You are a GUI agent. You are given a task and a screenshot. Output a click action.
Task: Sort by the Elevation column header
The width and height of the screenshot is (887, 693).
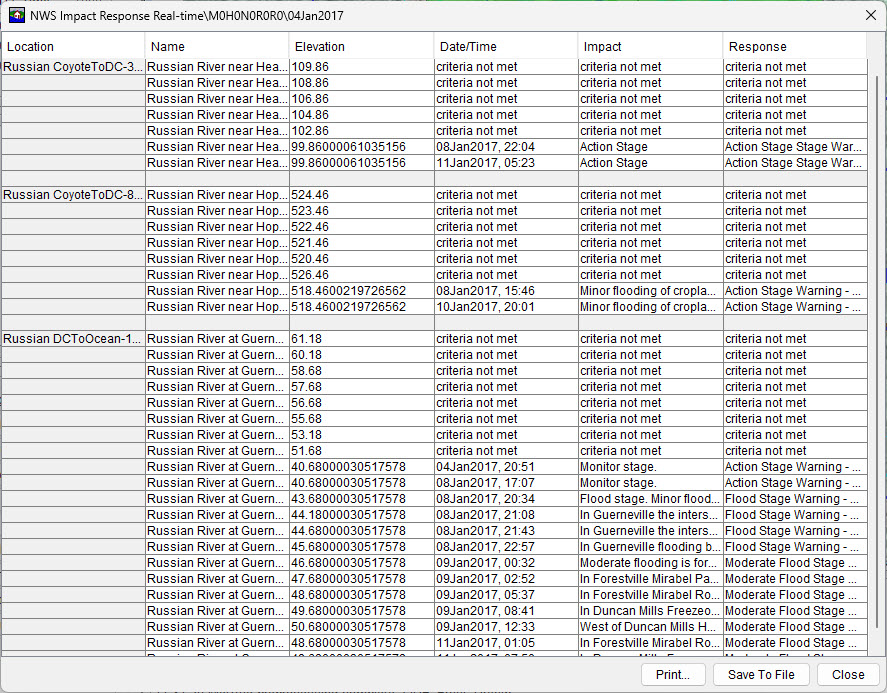point(361,46)
